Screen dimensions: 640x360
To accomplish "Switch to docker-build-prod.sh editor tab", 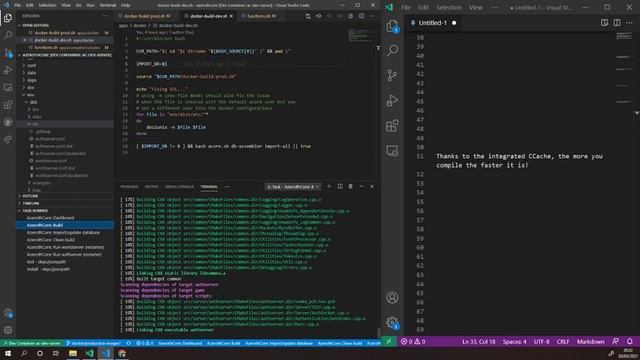I will (144, 16).
